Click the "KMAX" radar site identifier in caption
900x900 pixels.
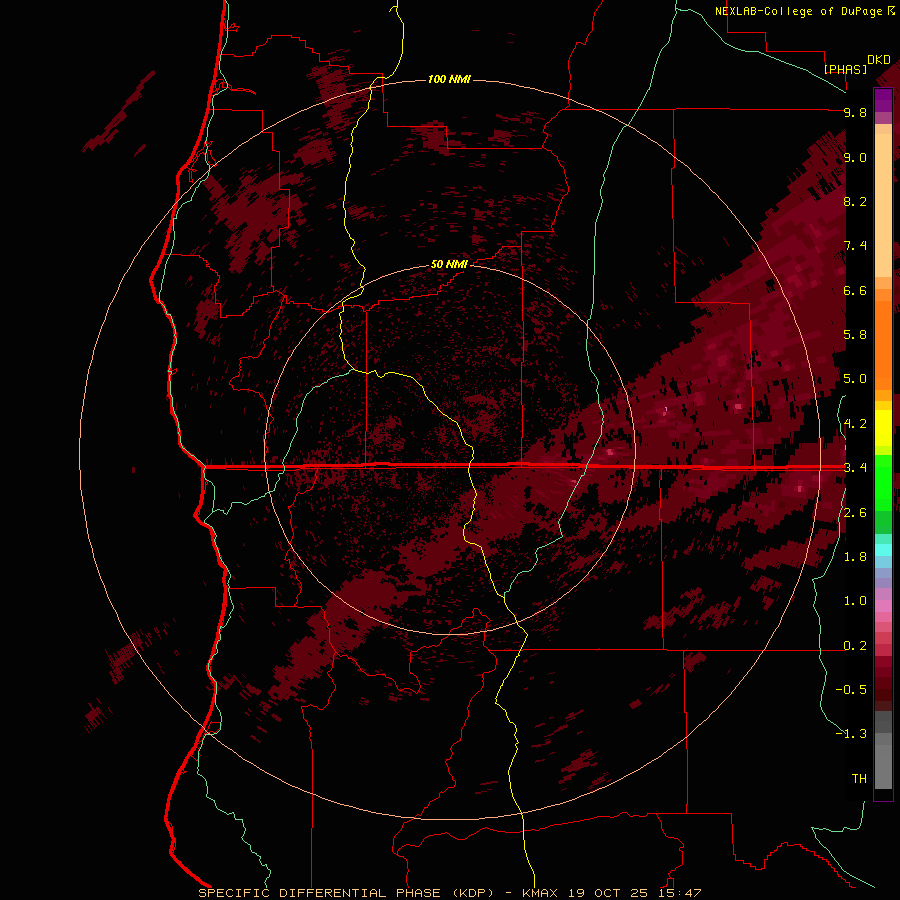click(x=542, y=893)
